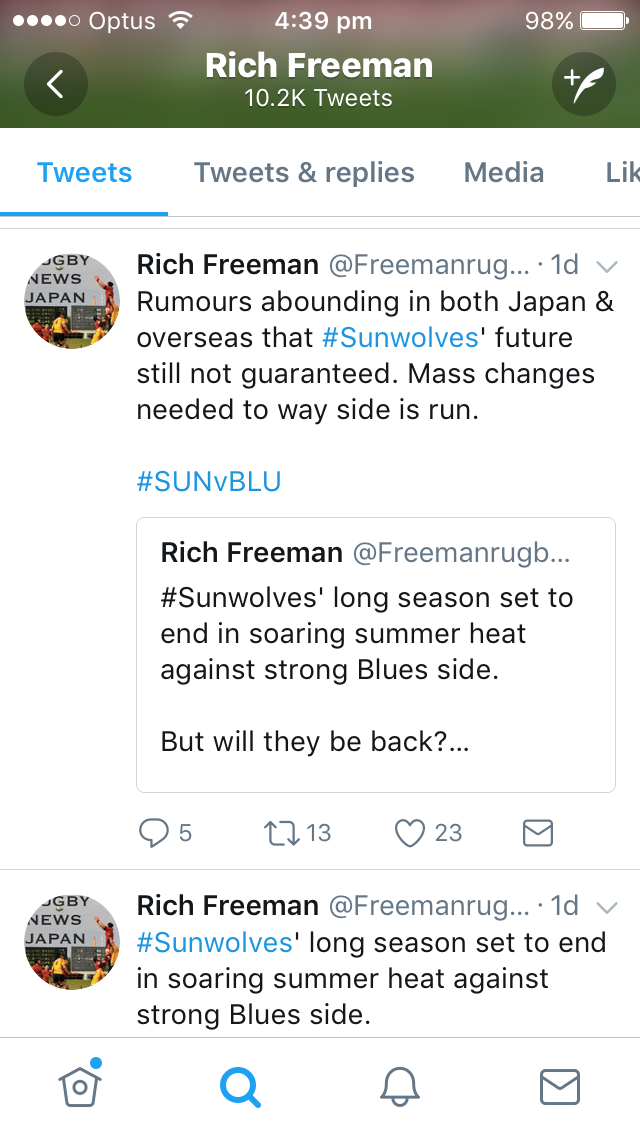Open the Home timeline tab
The width and height of the screenshot is (640, 1136).
tap(82, 1086)
